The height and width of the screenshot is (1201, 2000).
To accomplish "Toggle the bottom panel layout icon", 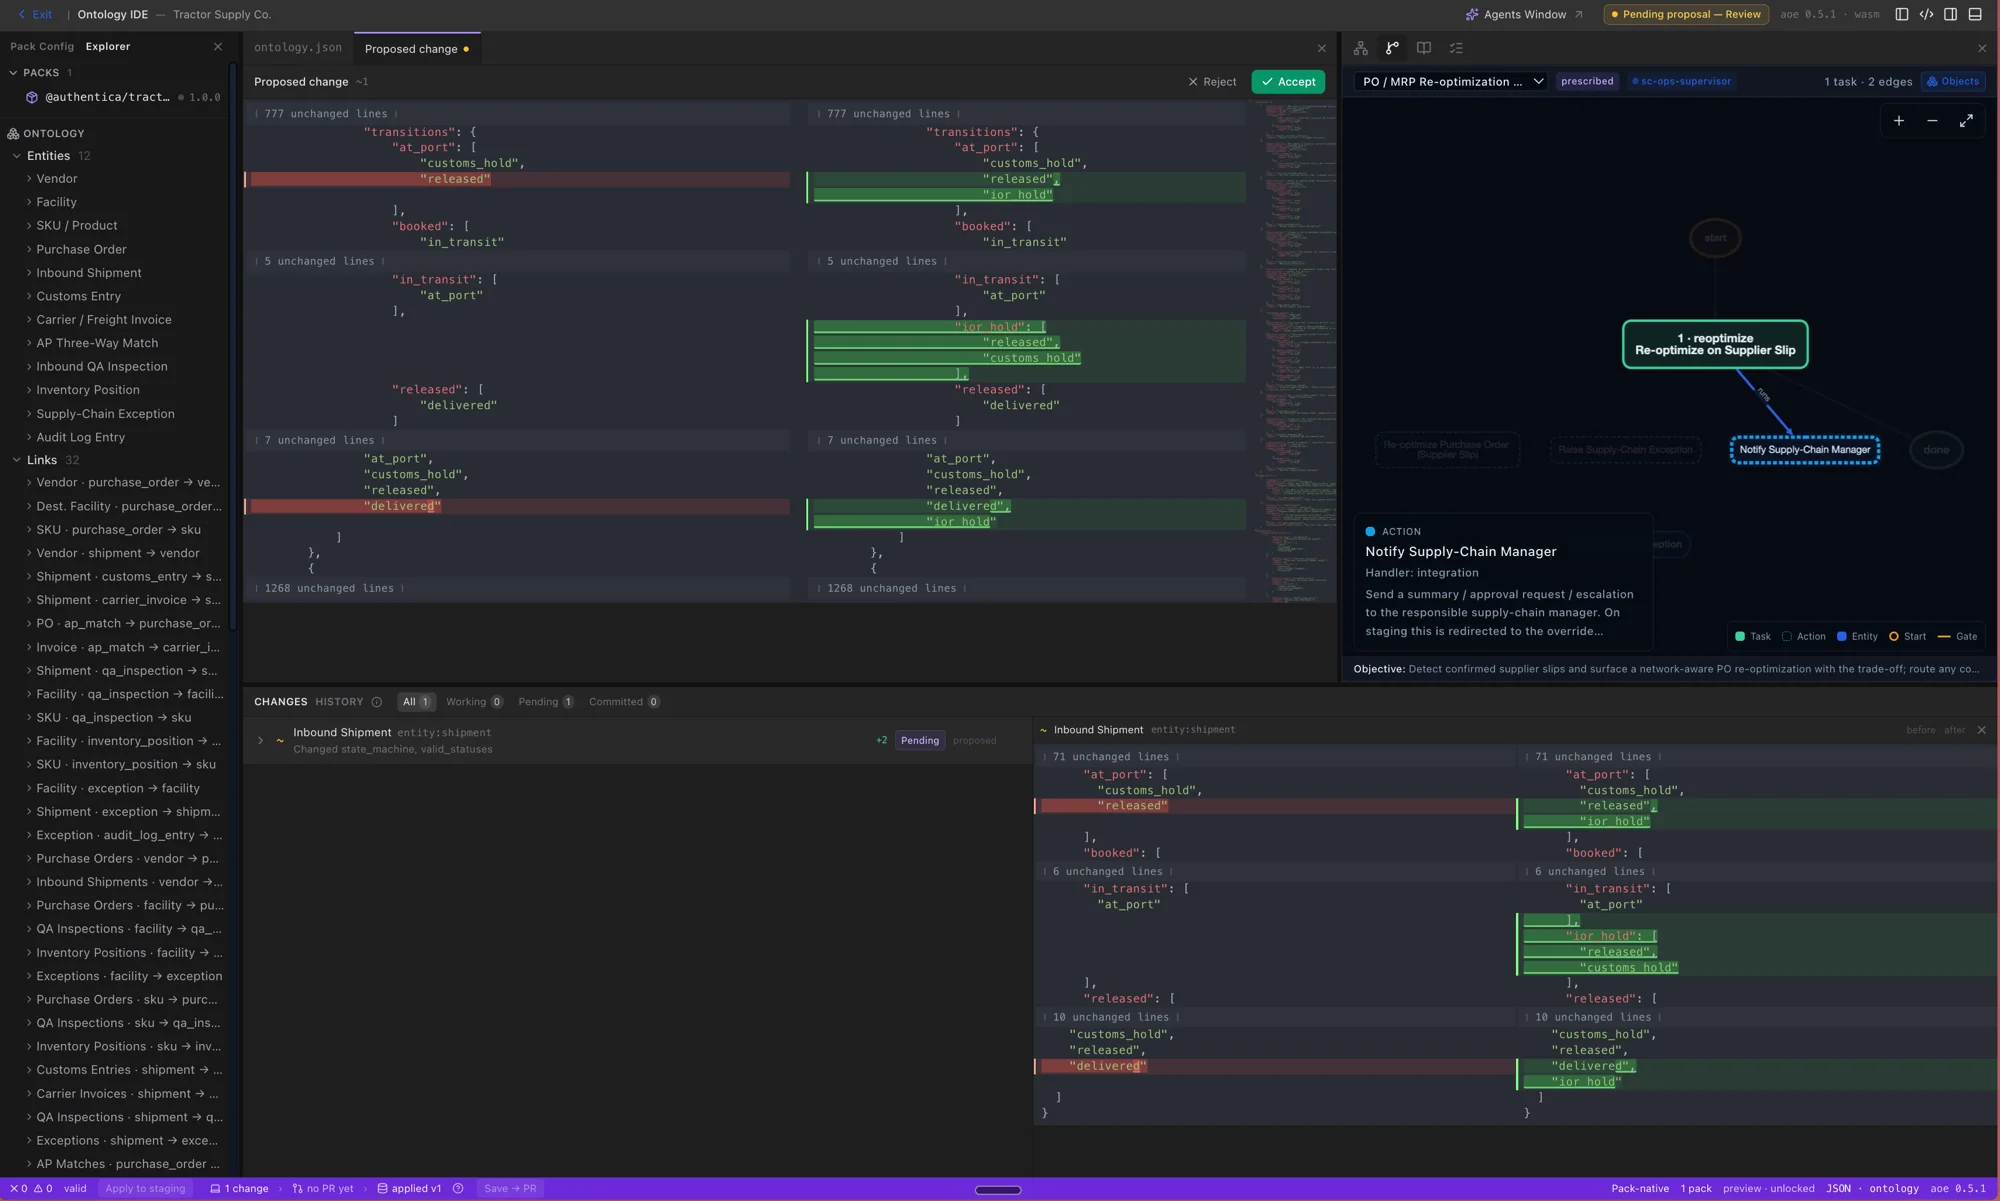I will (x=1975, y=14).
